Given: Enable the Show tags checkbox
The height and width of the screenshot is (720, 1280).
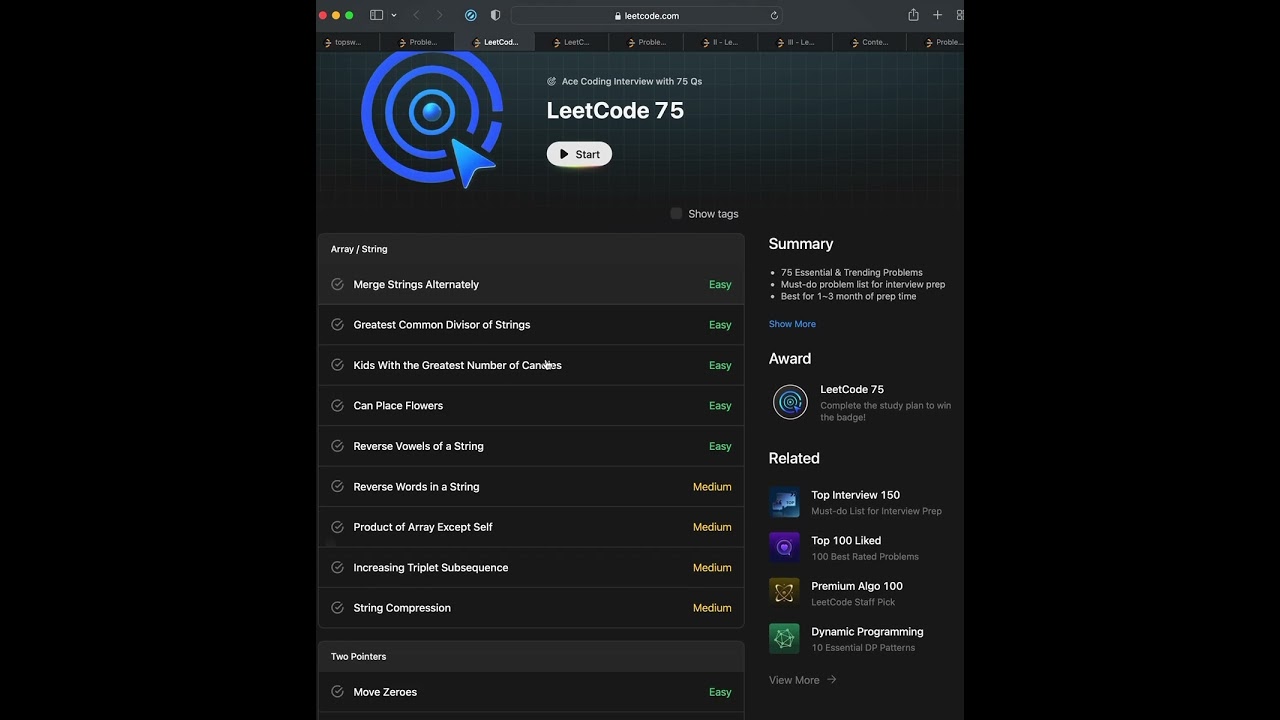Looking at the screenshot, I should click(676, 213).
